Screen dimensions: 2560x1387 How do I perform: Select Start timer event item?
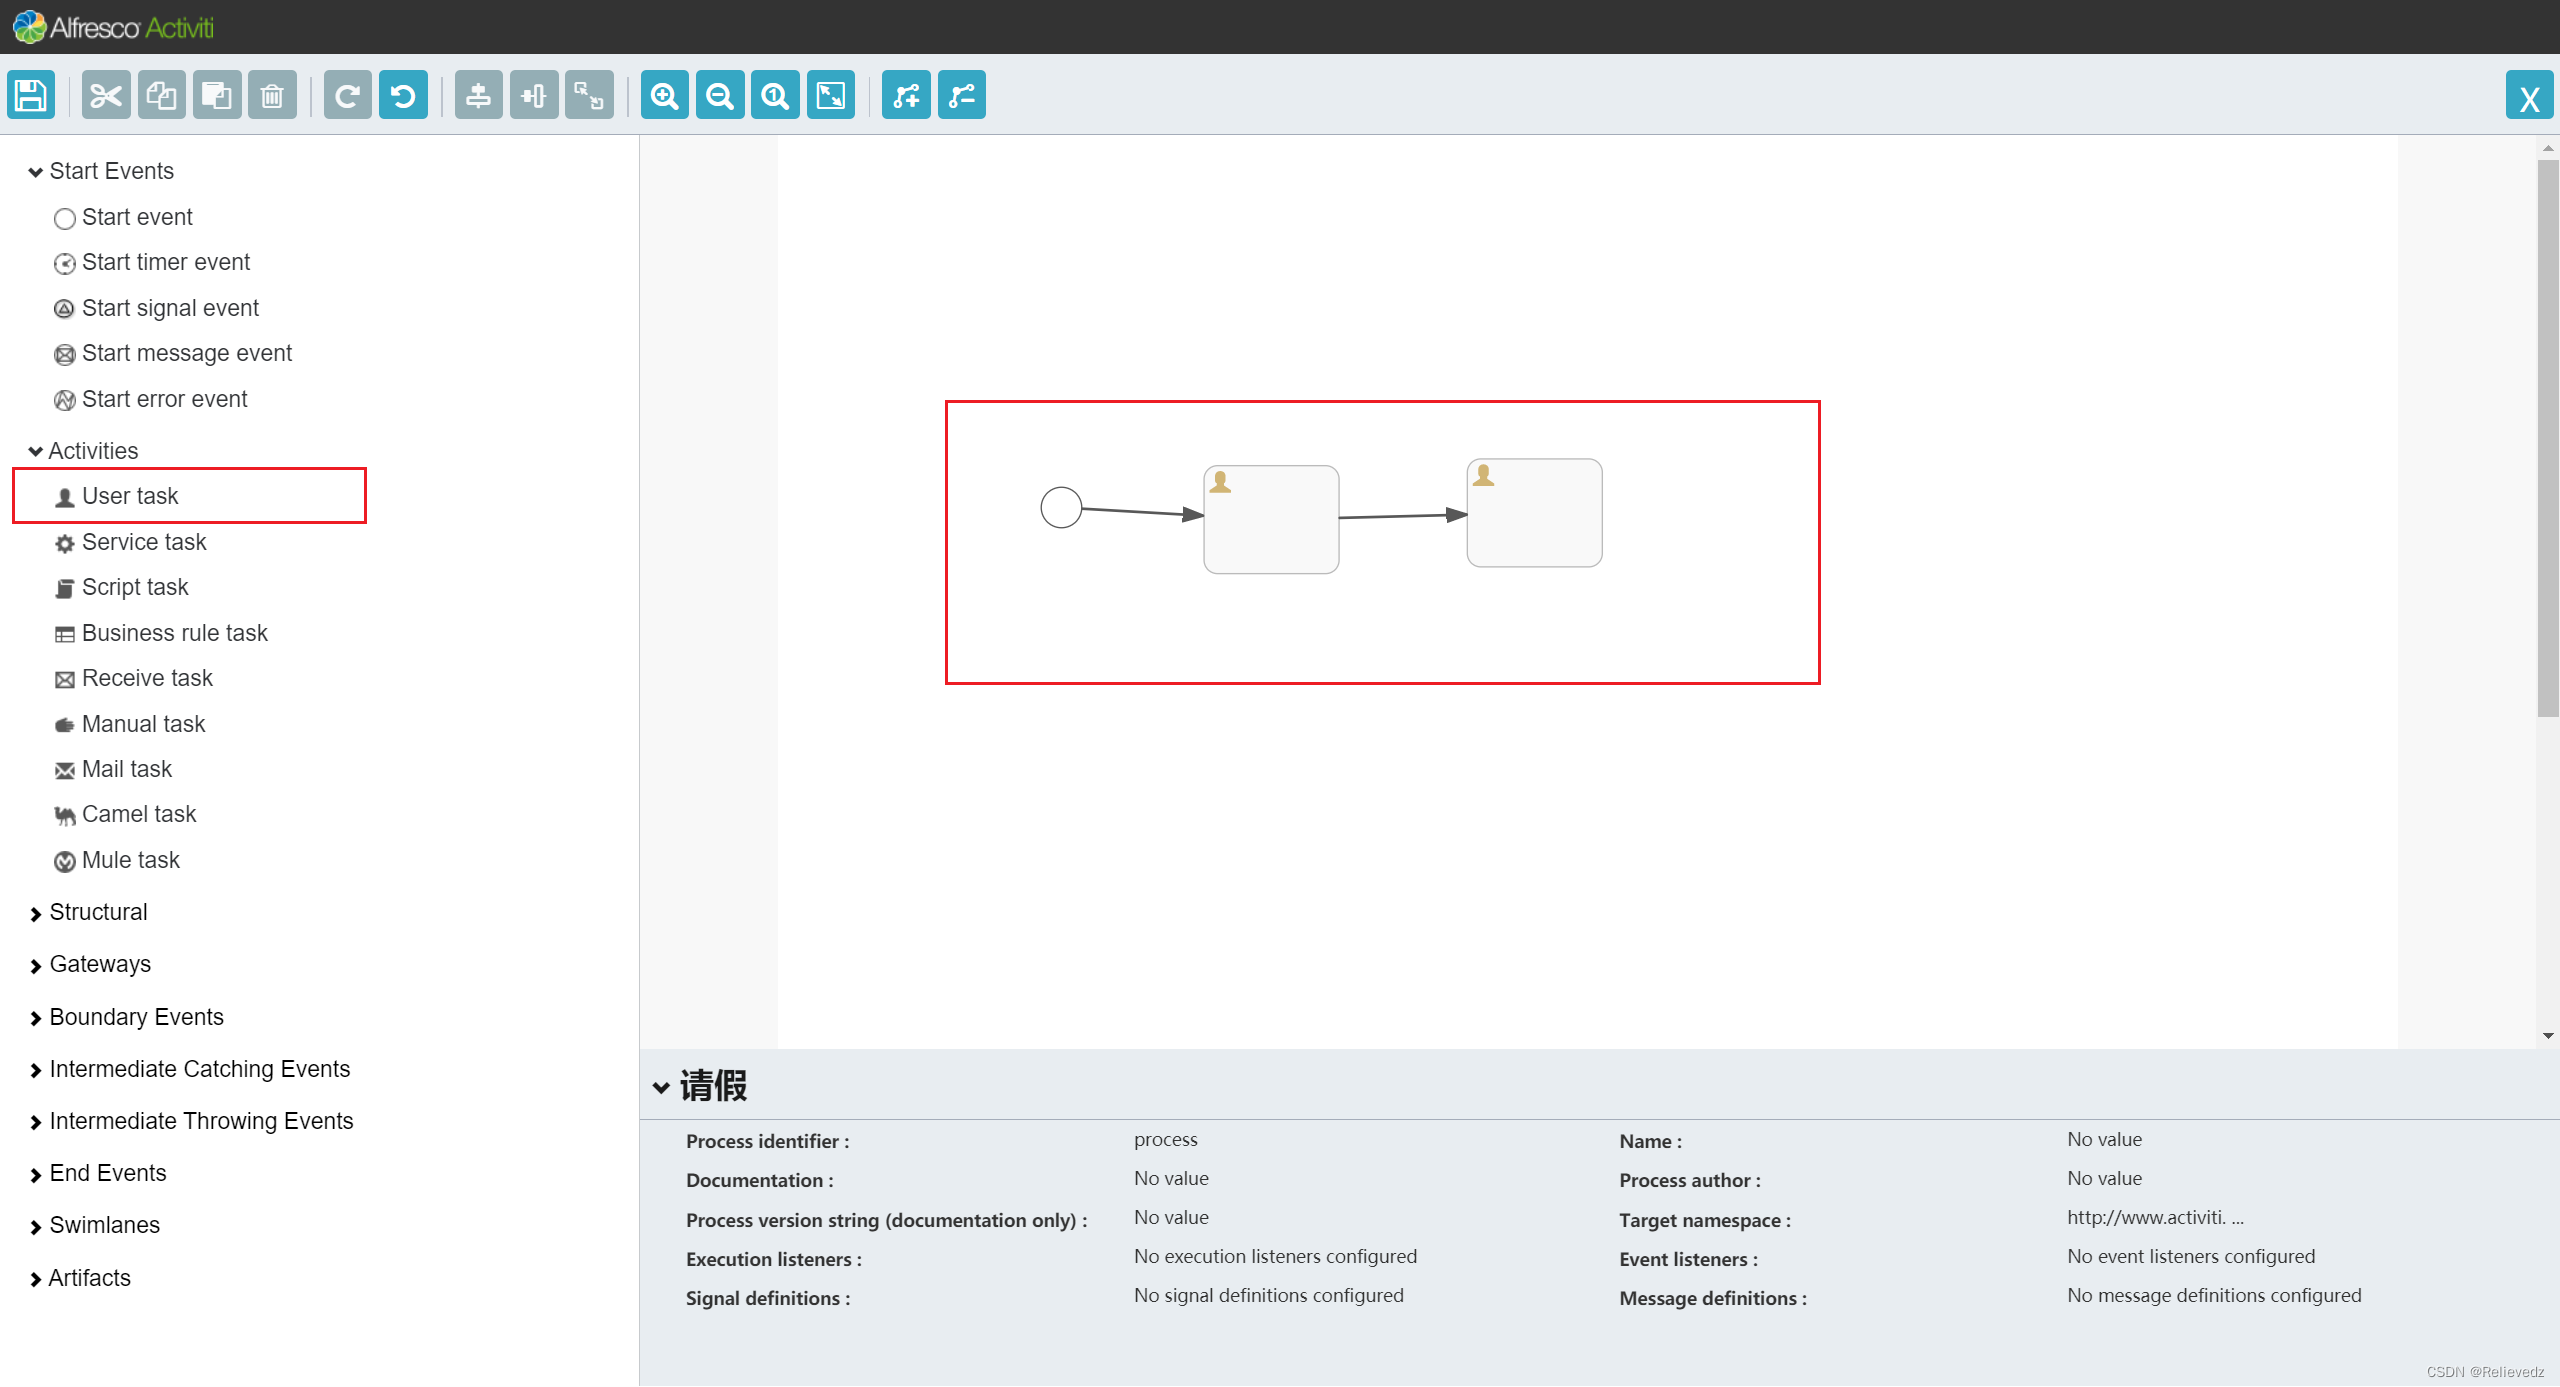[x=165, y=262]
